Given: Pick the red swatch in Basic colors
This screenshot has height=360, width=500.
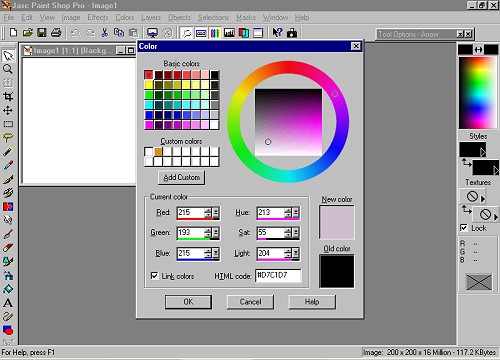Looking at the screenshot, I should pyautogui.click(x=149, y=75).
